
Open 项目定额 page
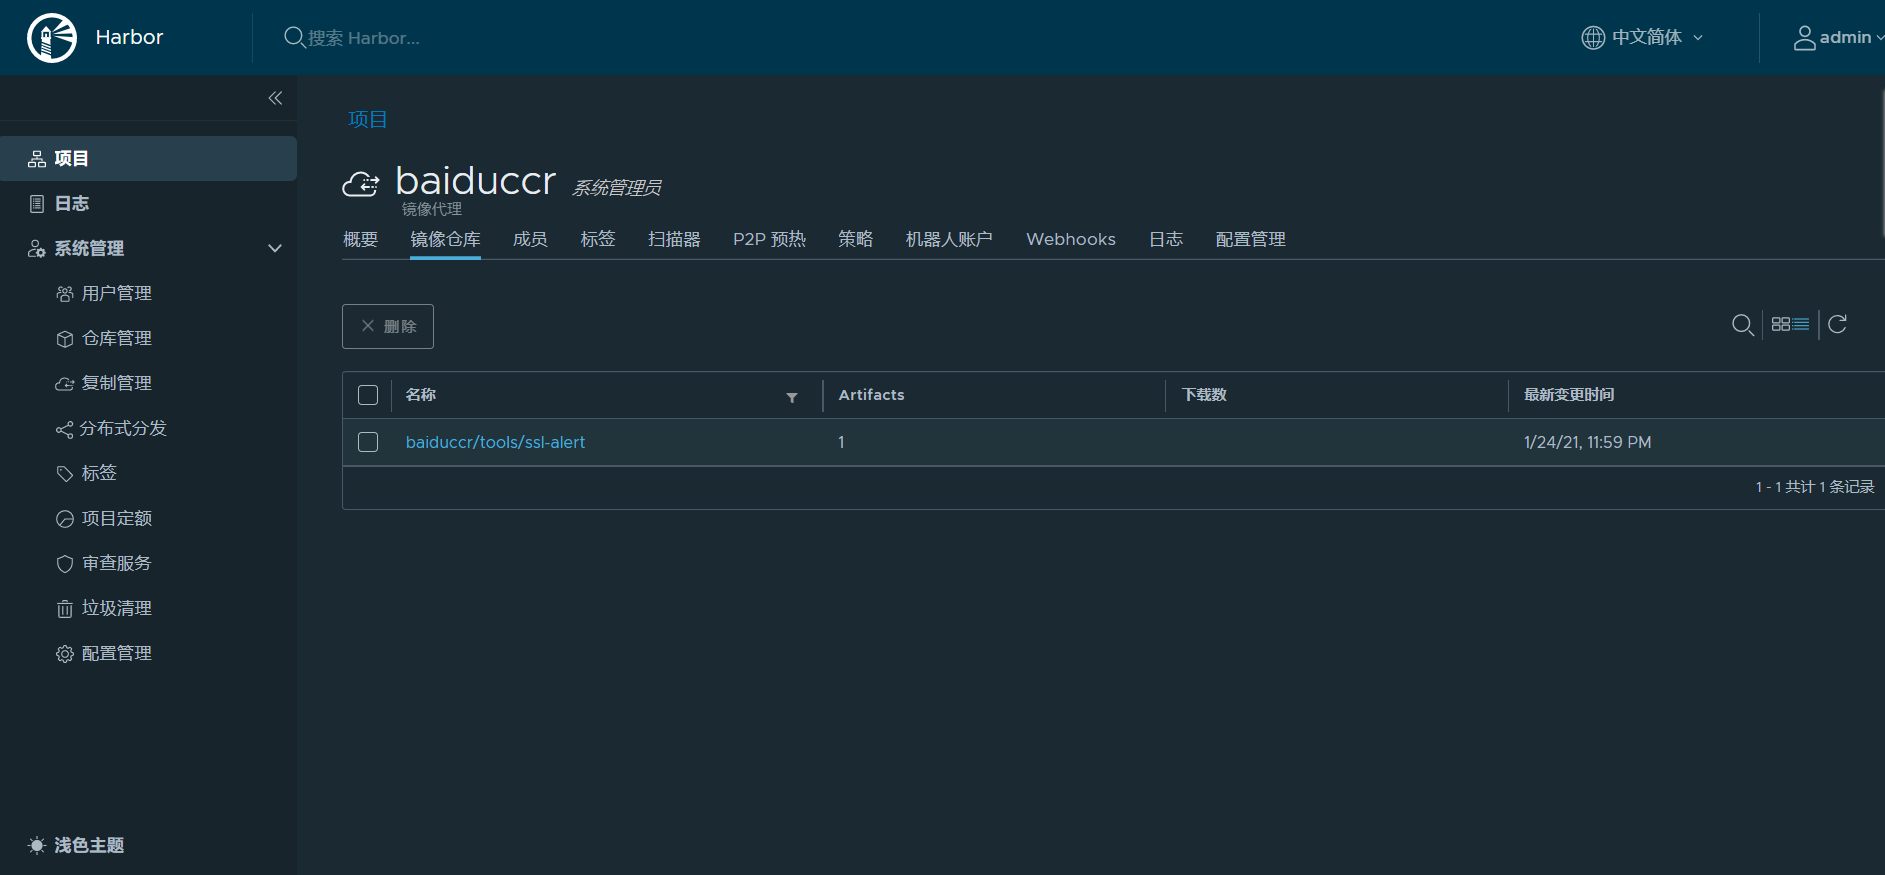[x=116, y=518]
